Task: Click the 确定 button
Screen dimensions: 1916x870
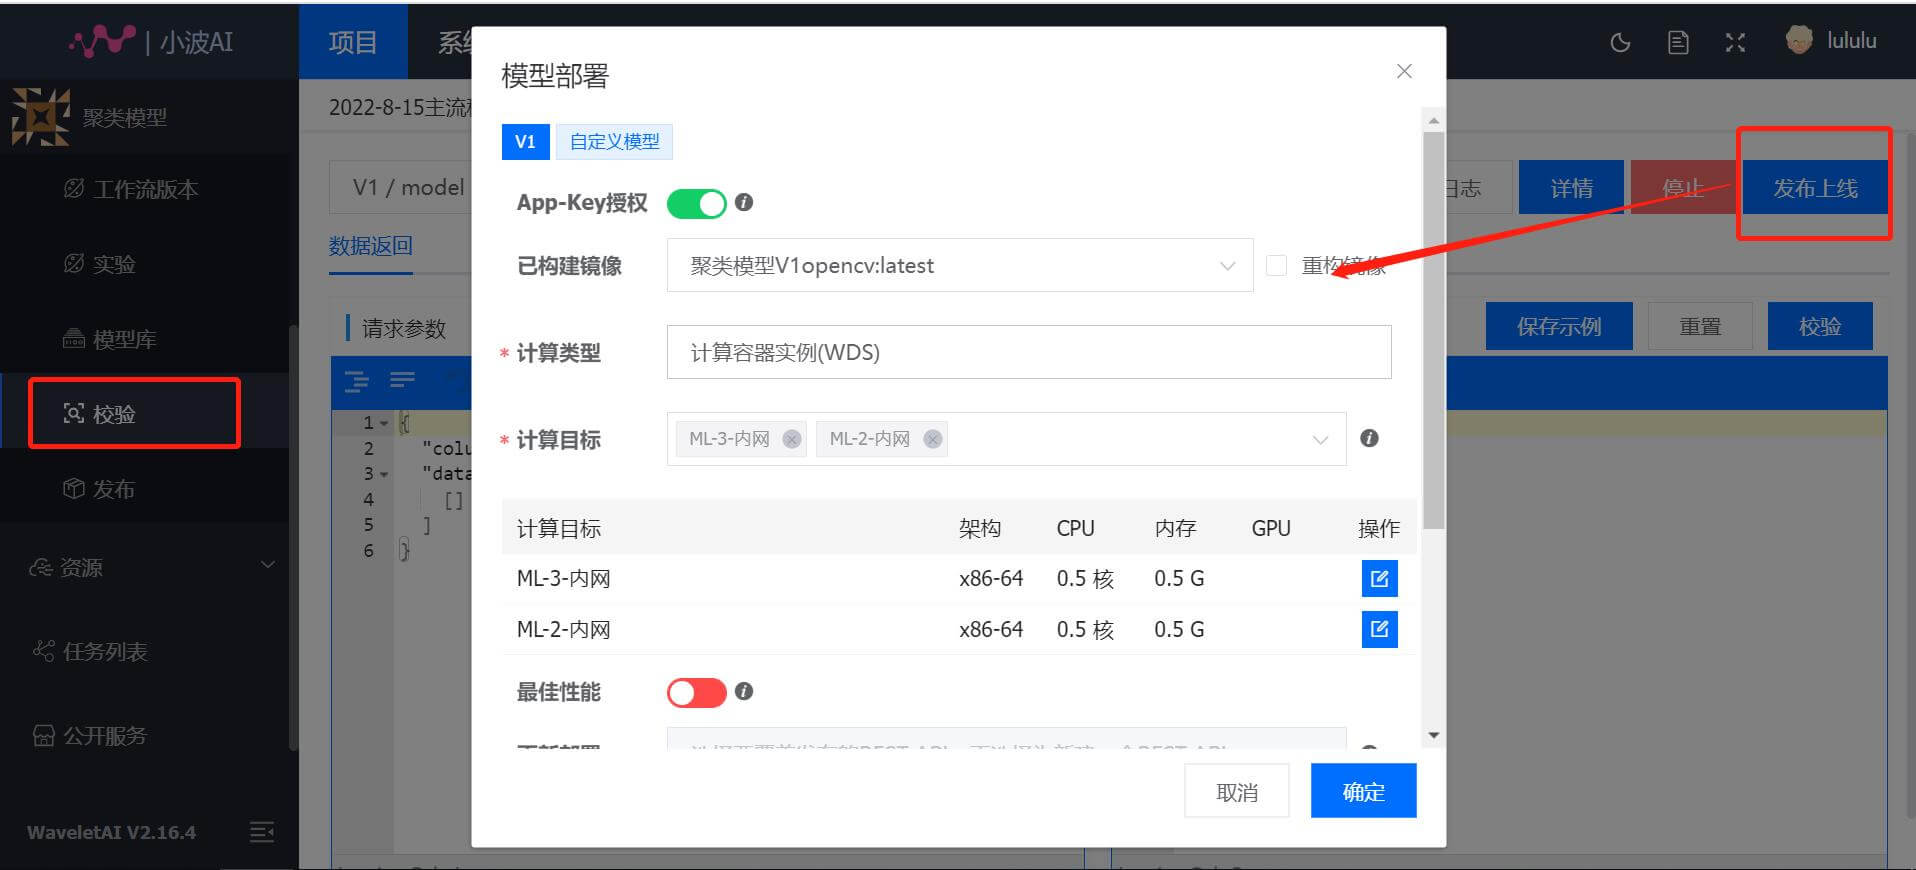Action: click(1363, 791)
